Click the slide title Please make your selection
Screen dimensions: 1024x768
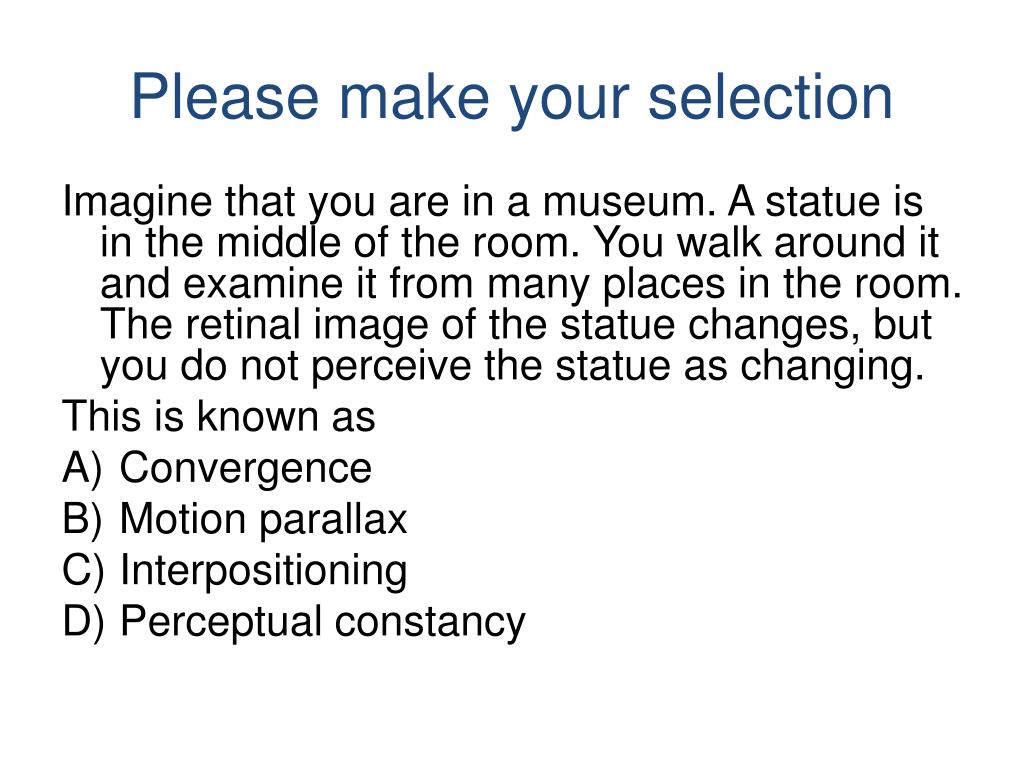pyautogui.click(x=512, y=98)
